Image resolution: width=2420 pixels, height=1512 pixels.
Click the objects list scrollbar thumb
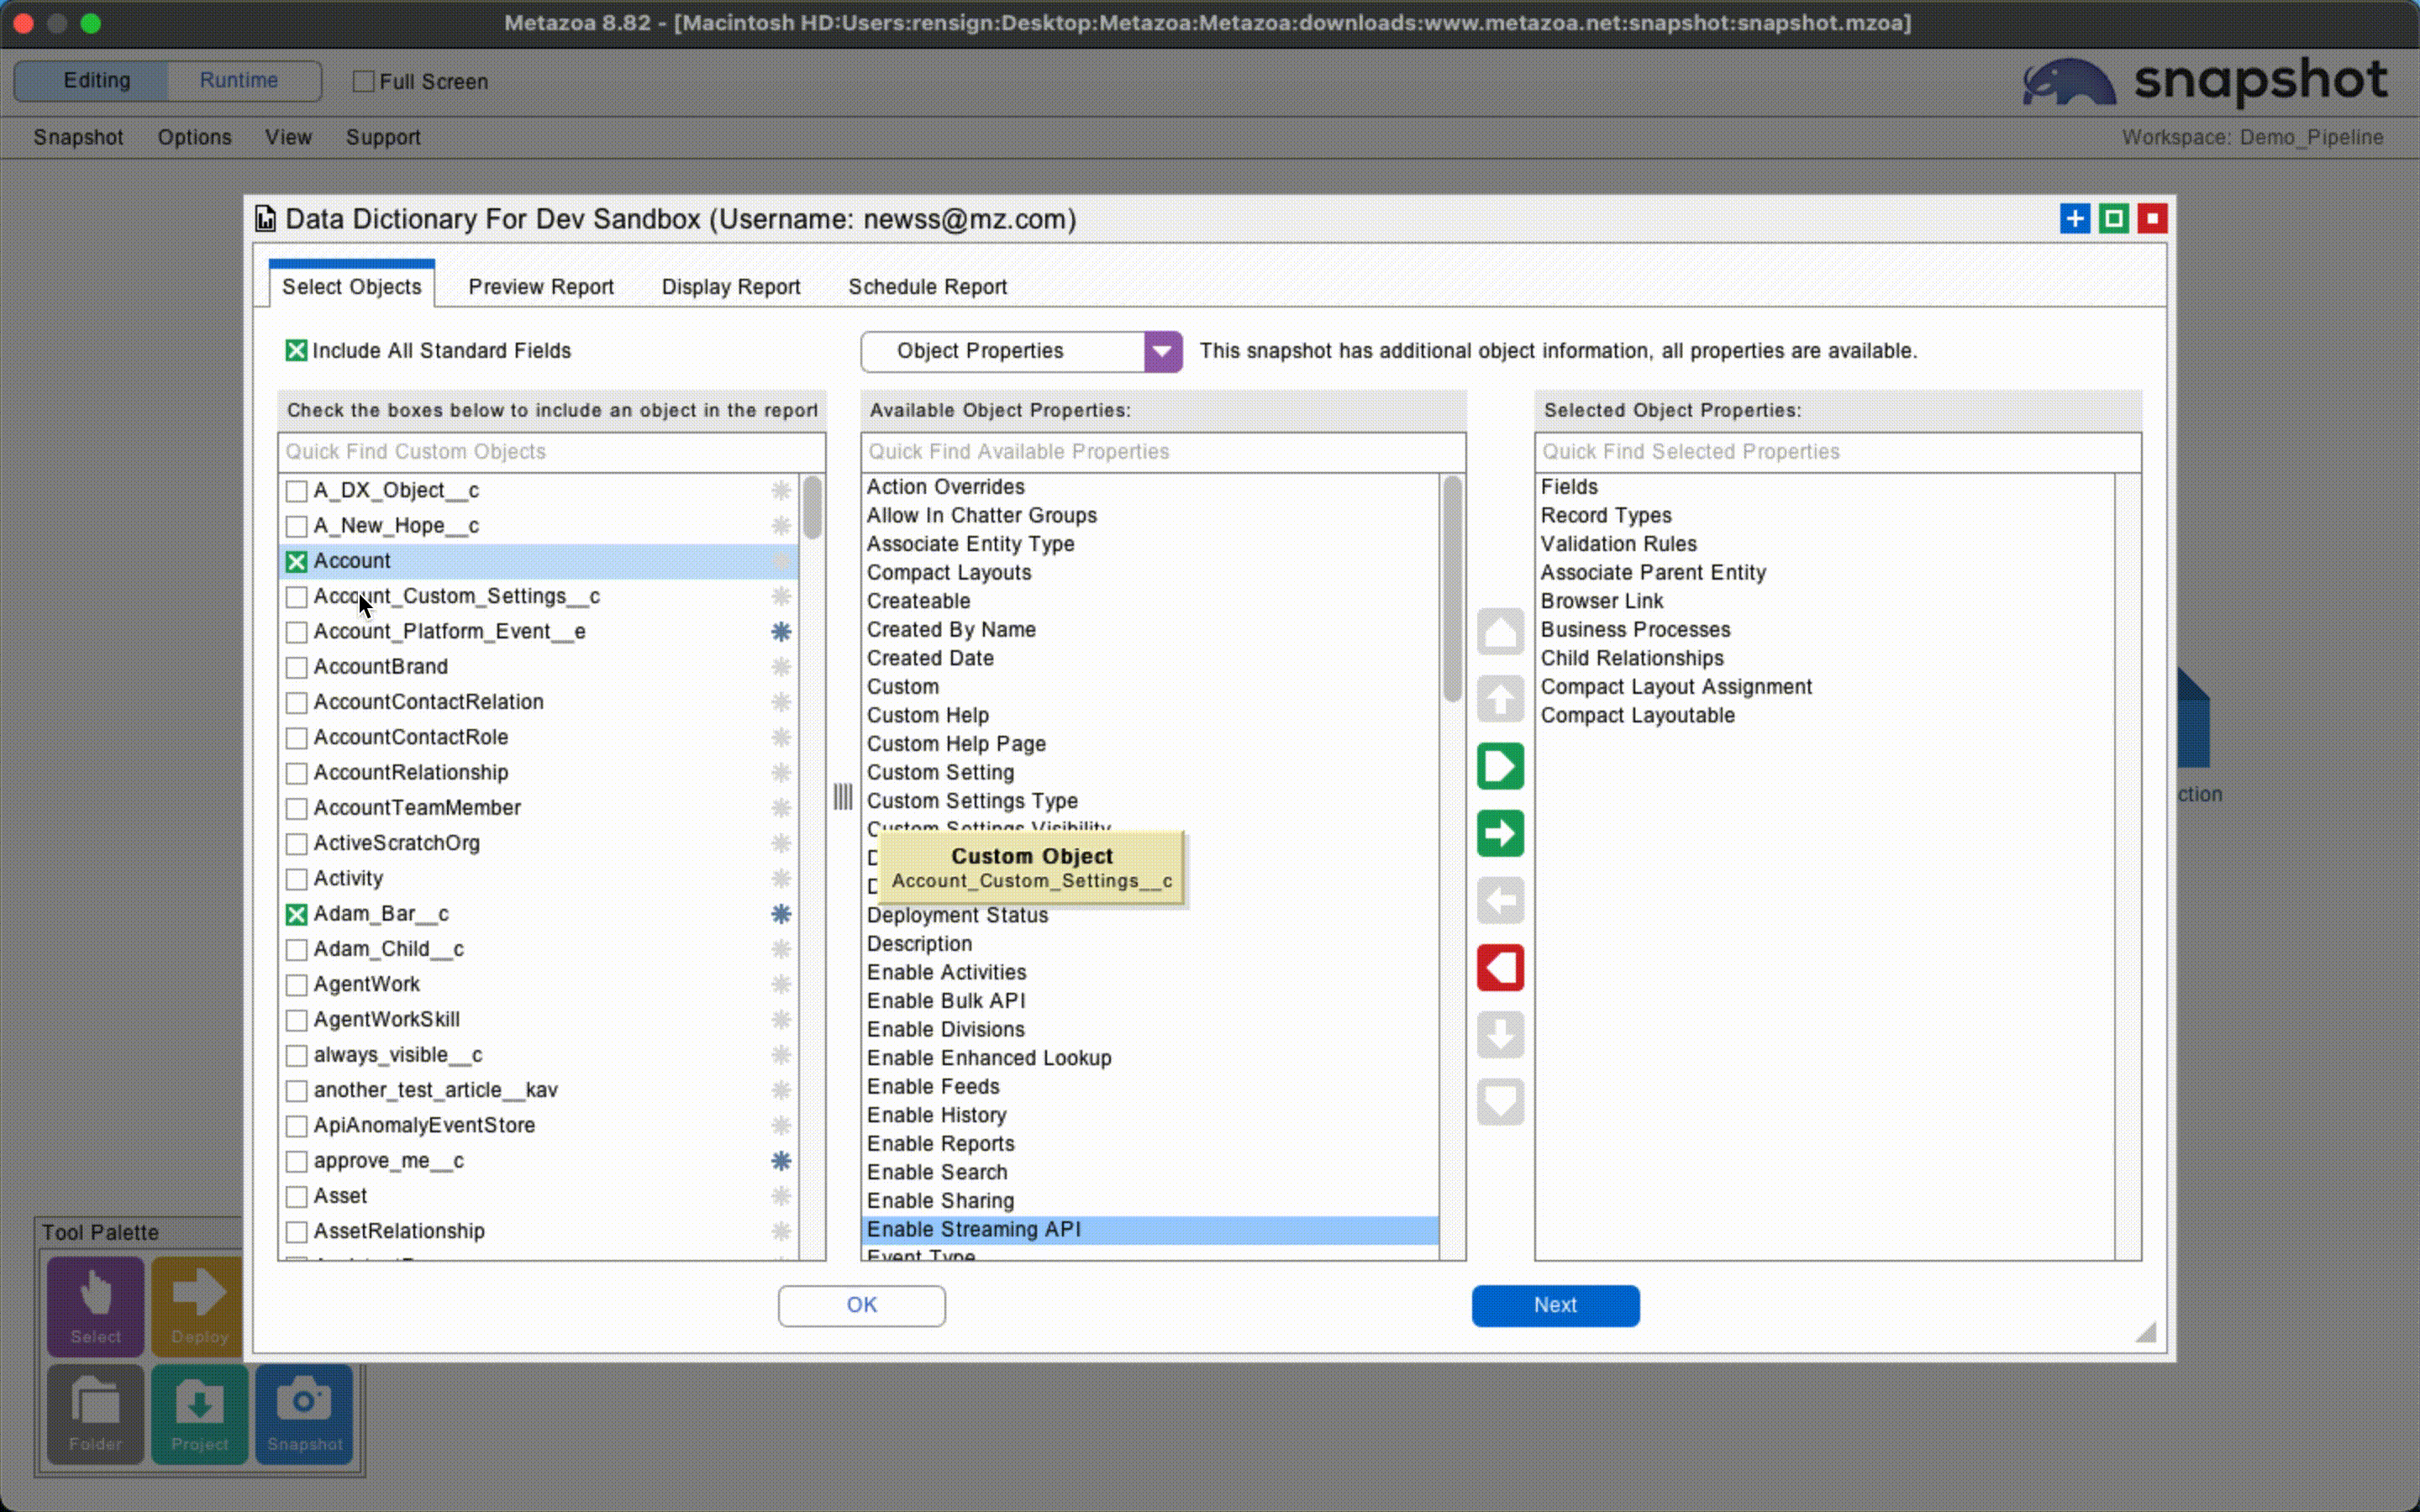(812, 508)
